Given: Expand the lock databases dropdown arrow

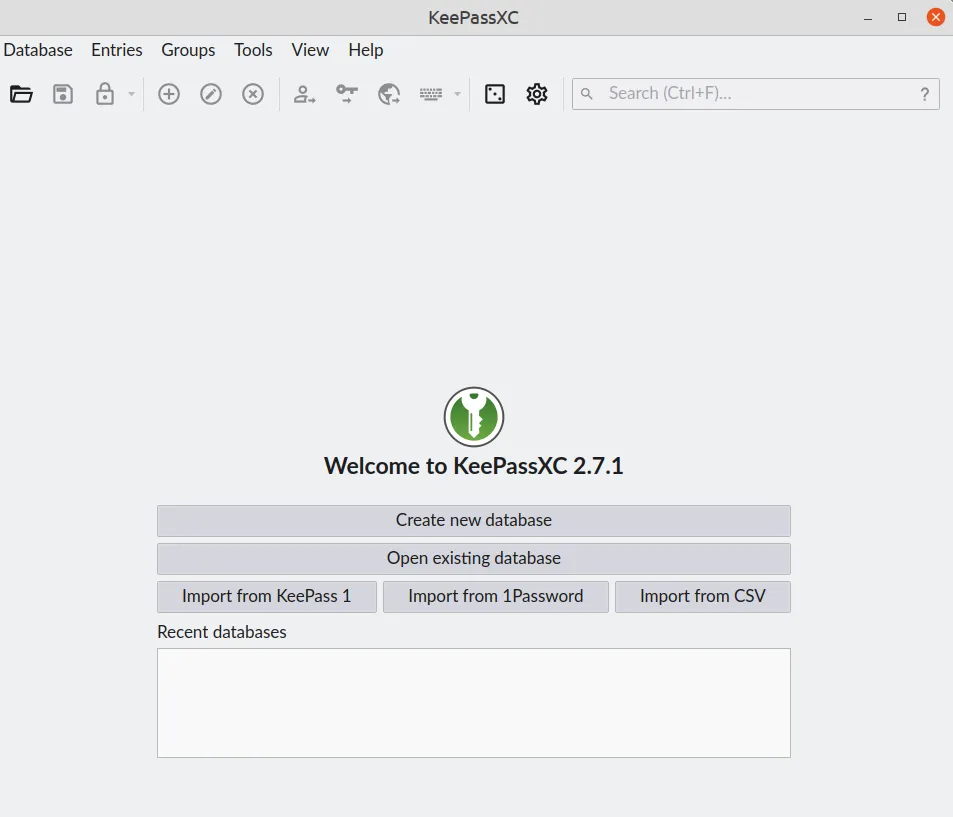Looking at the screenshot, I should tap(130, 93).
